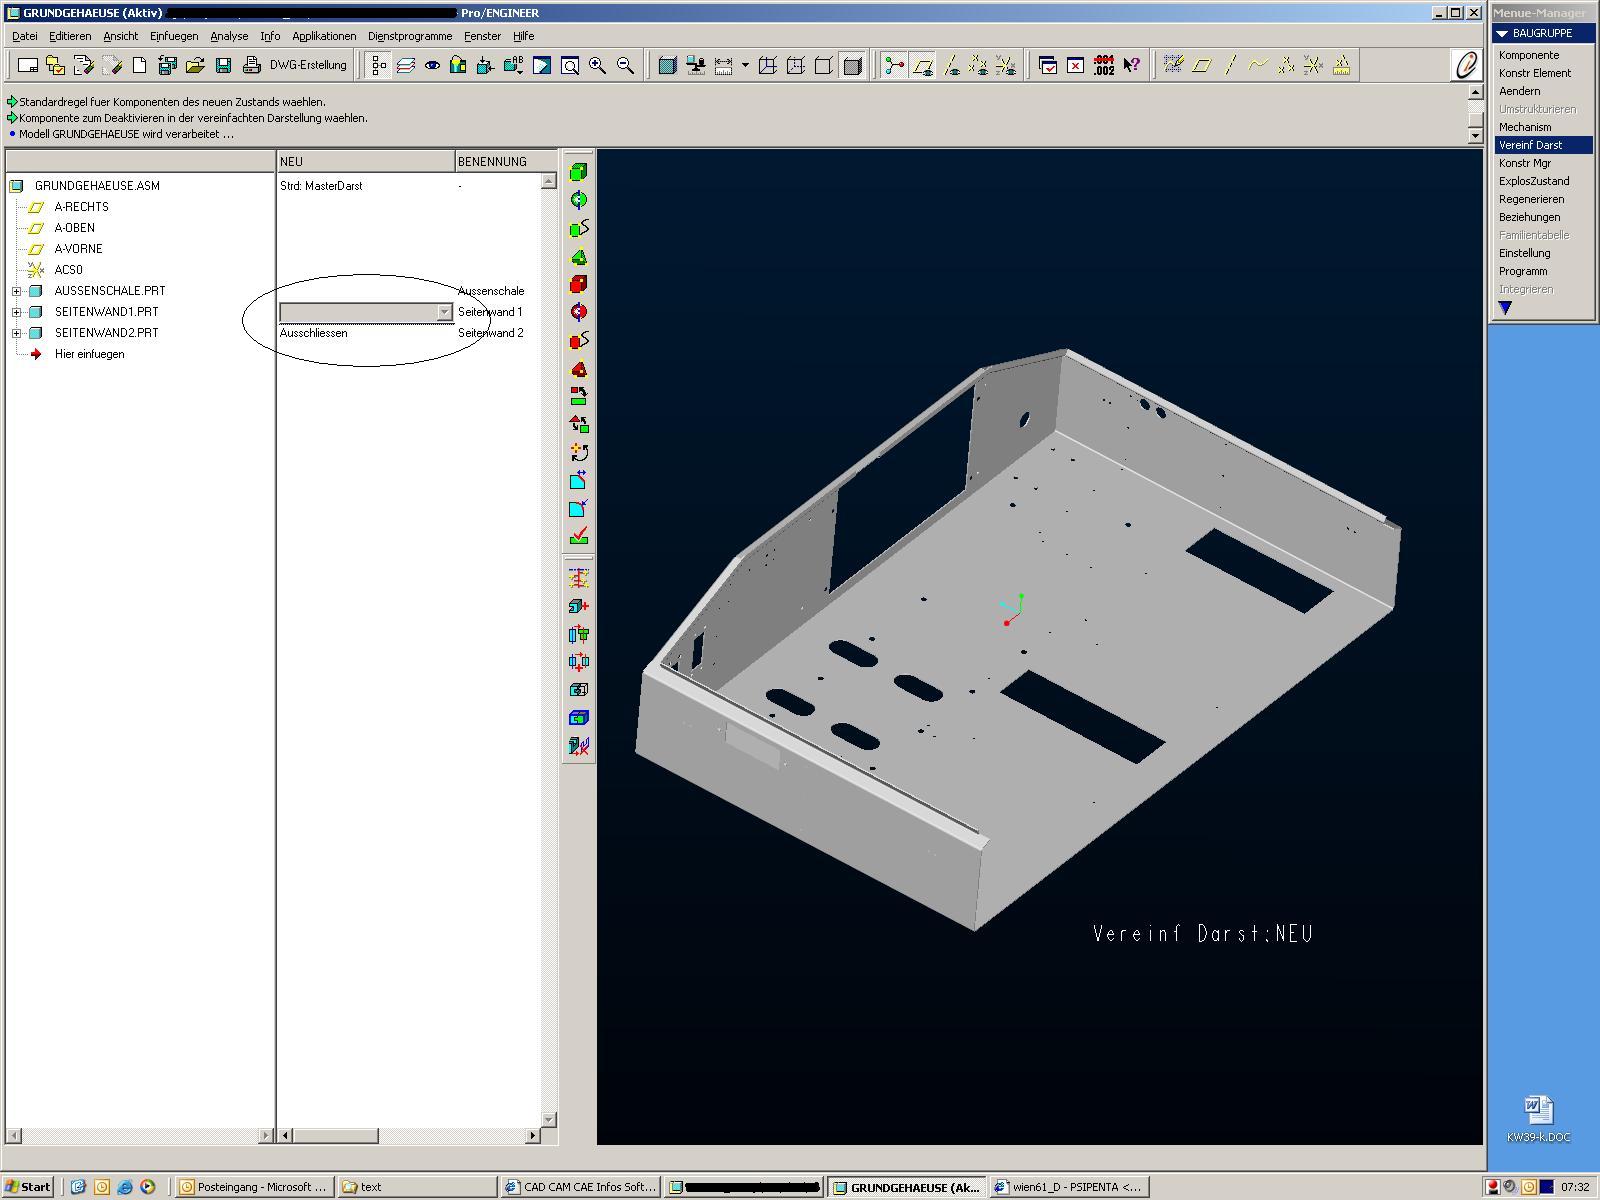Expand the SEITENWAND2.PRT tree node
This screenshot has width=1600, height=1200.
pos(16,333)
